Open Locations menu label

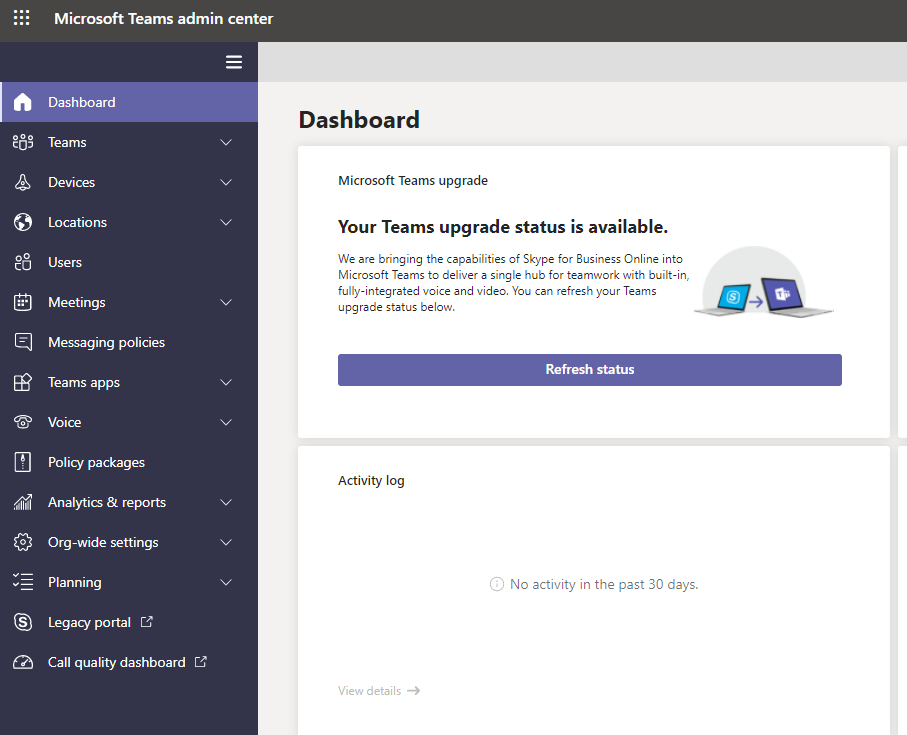(78, 222)
